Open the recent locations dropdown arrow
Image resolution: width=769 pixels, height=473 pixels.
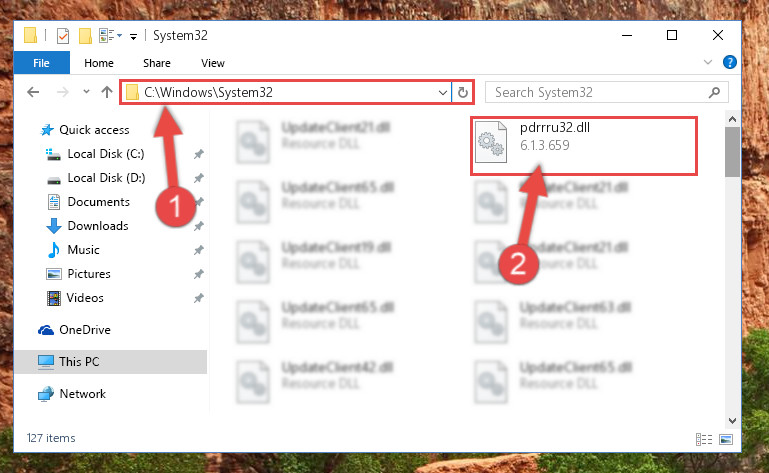coord(86,92)
